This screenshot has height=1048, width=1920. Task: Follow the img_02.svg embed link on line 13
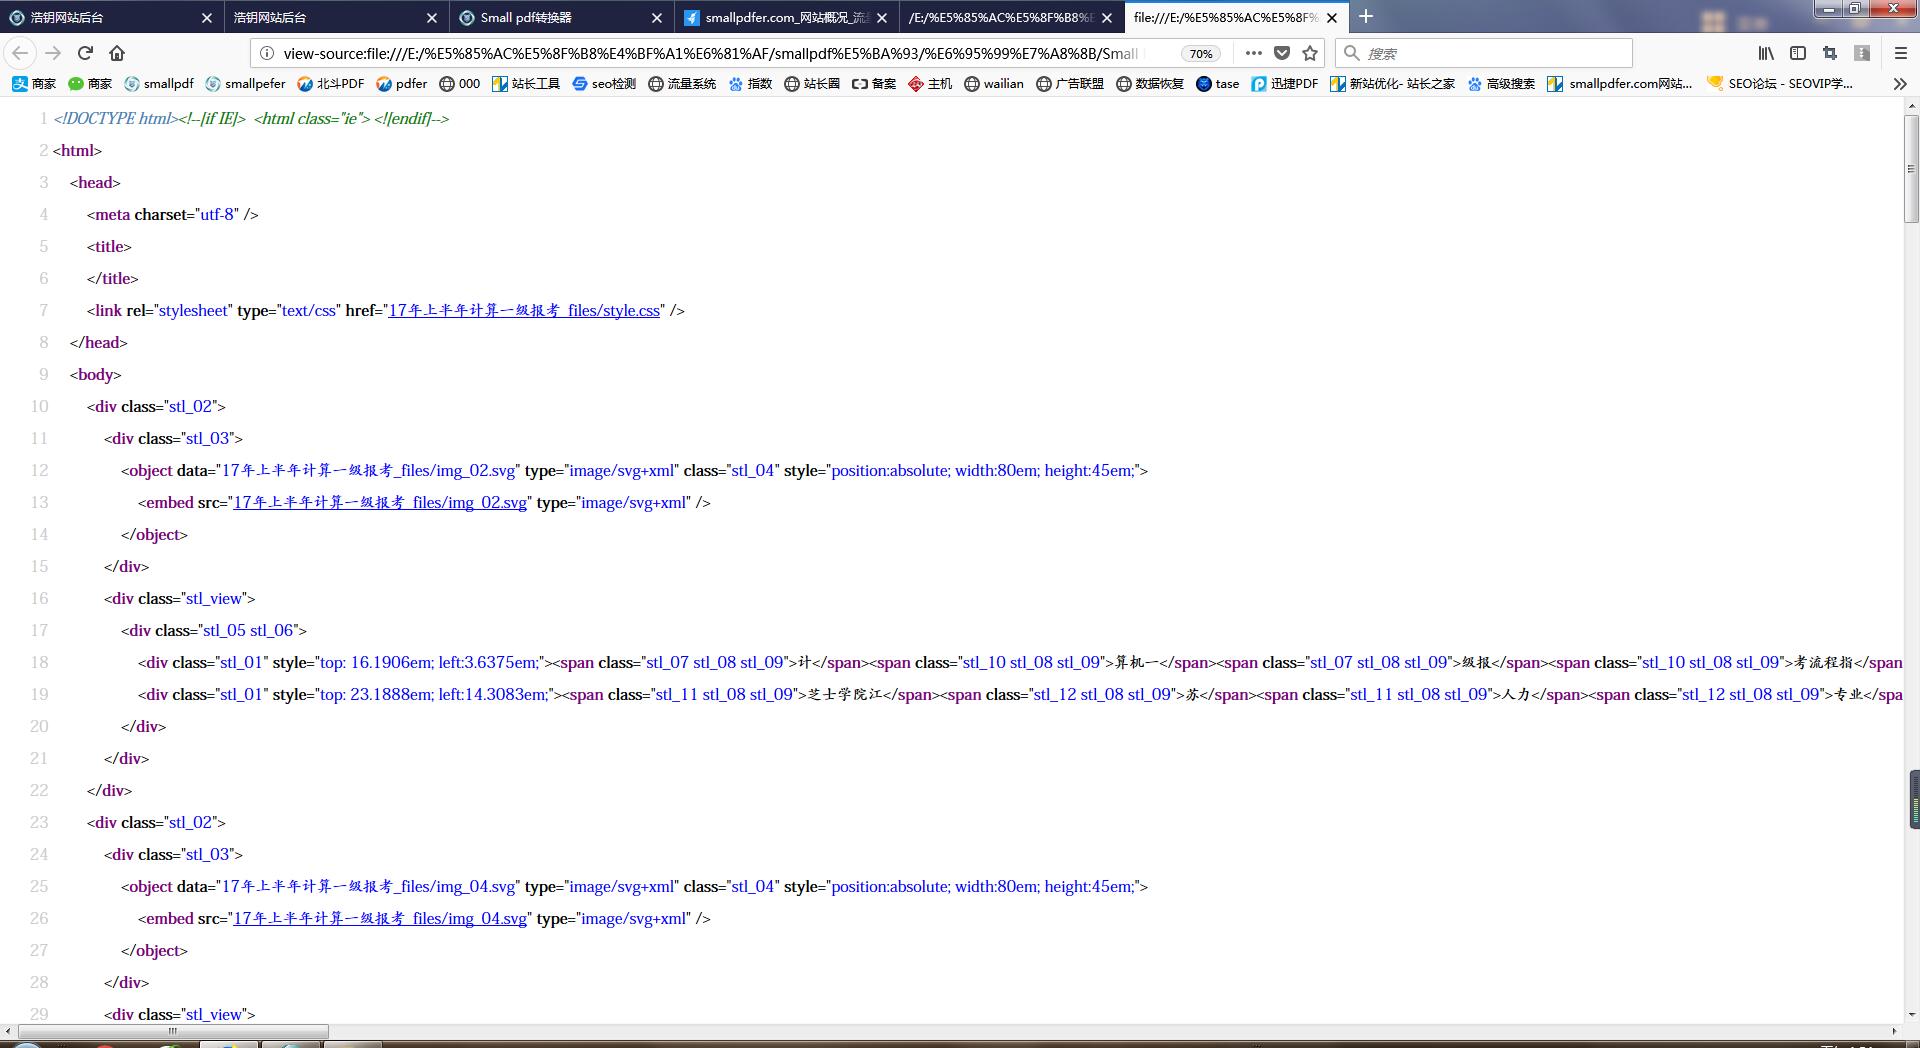[380, 503]
